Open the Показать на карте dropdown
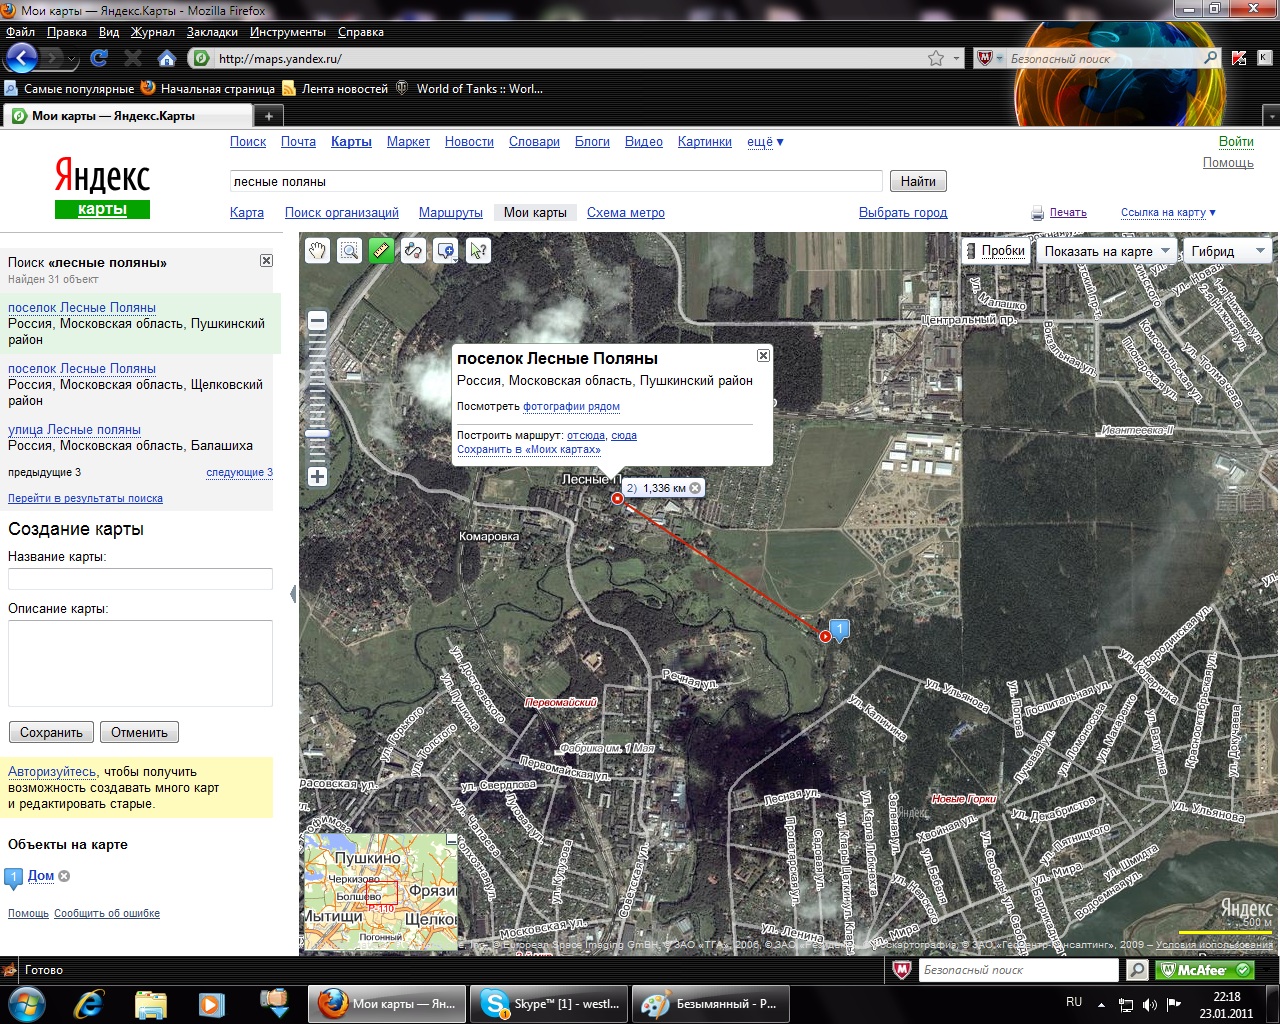1280x1024 pixels. pyautogui.click(x=1106, y=251)
